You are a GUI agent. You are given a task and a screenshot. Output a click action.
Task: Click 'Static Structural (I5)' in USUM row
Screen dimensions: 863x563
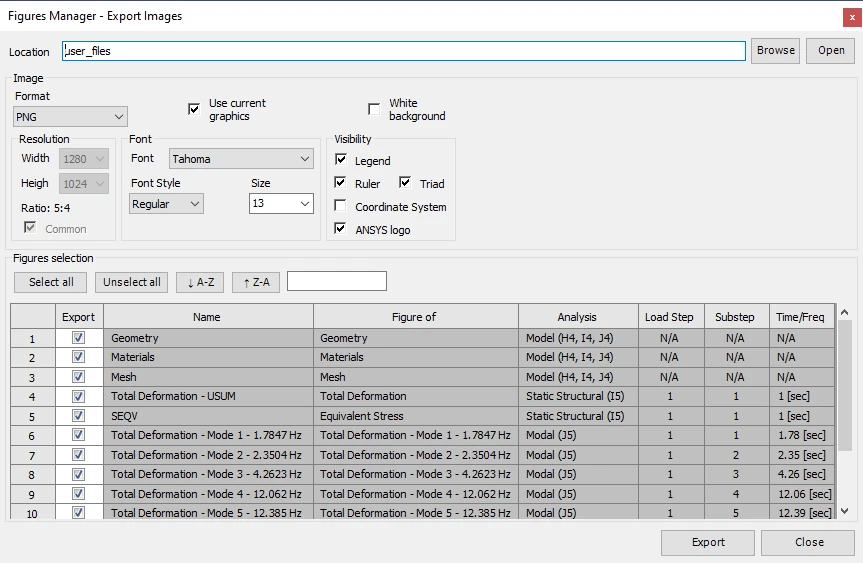coord(578,396)
